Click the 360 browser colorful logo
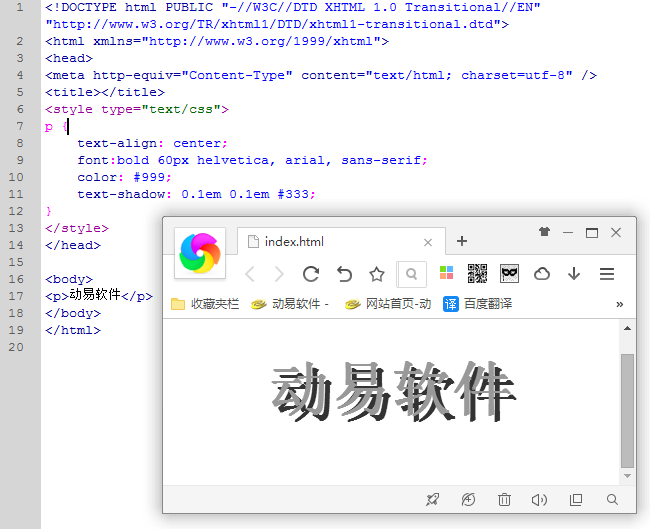This screenshot has height=529, width=650. click(x=199, y=253)
